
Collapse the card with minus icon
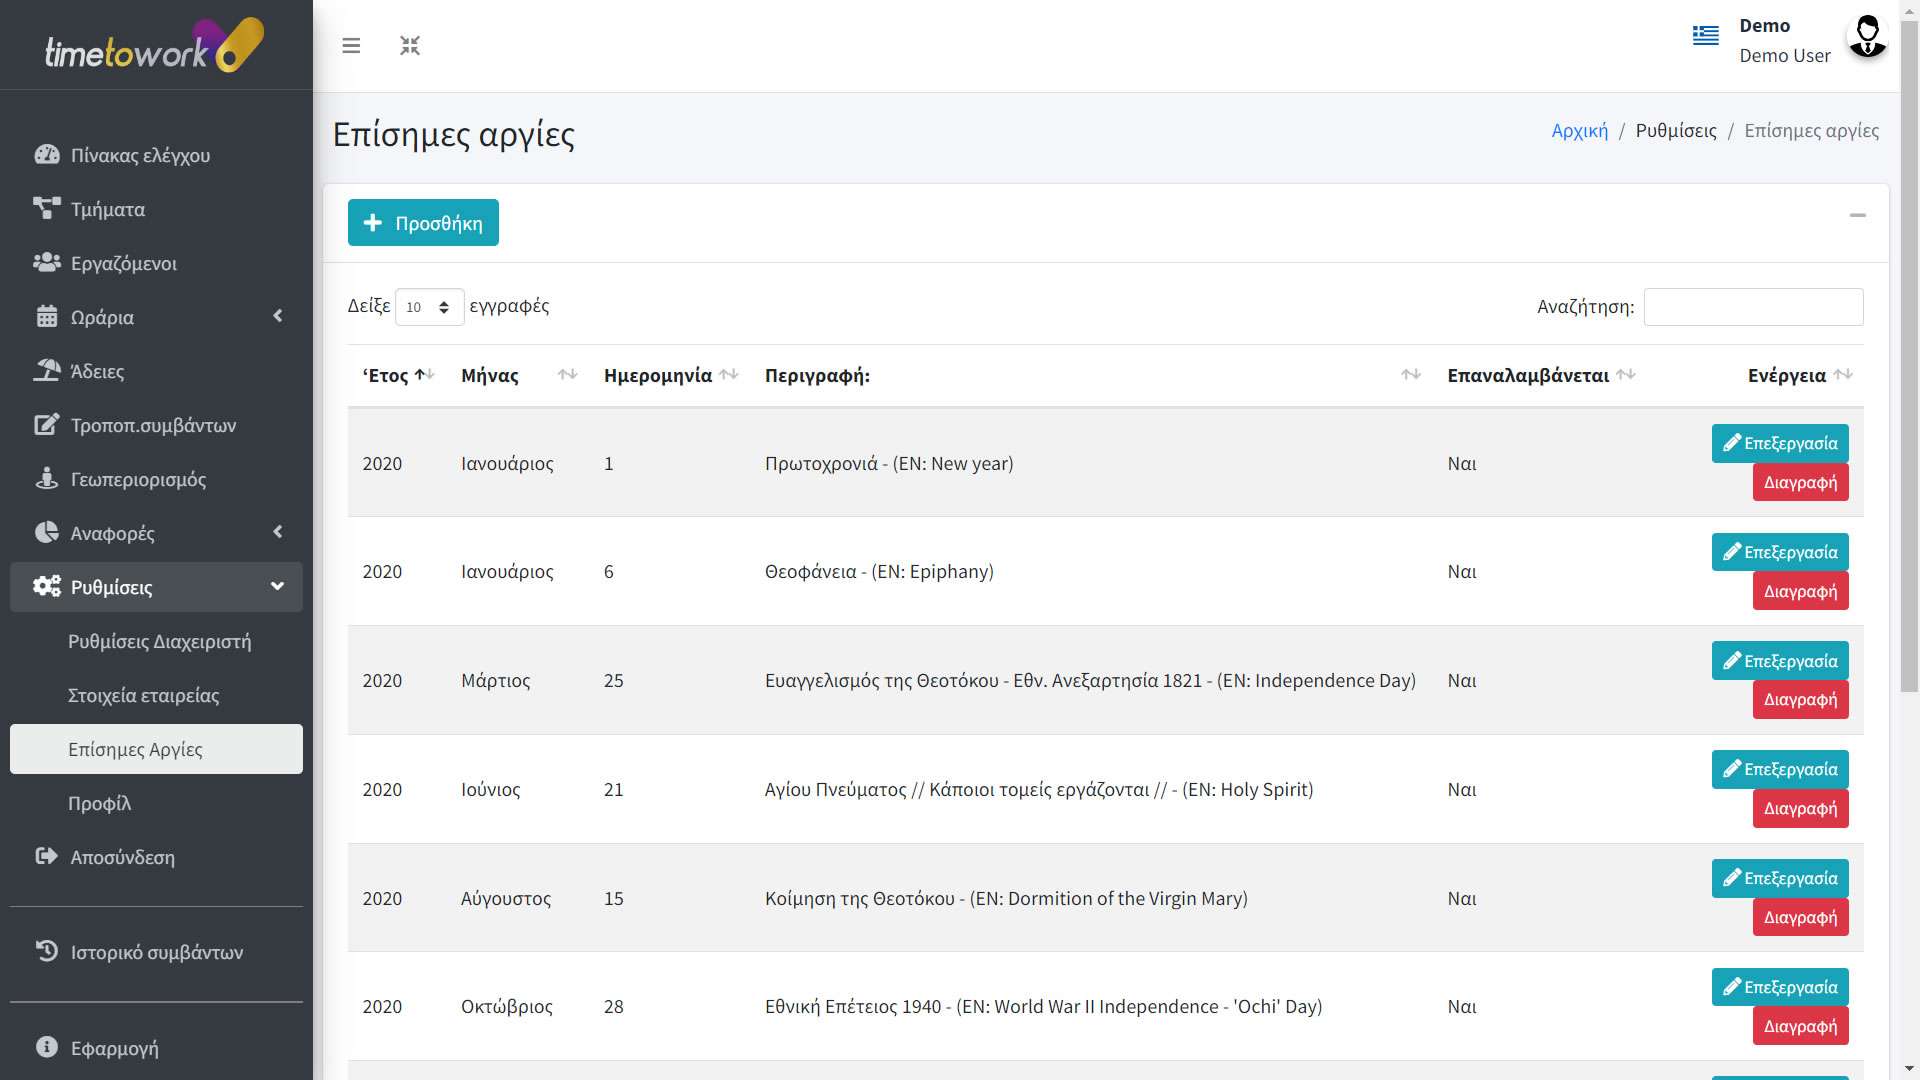1857,216
